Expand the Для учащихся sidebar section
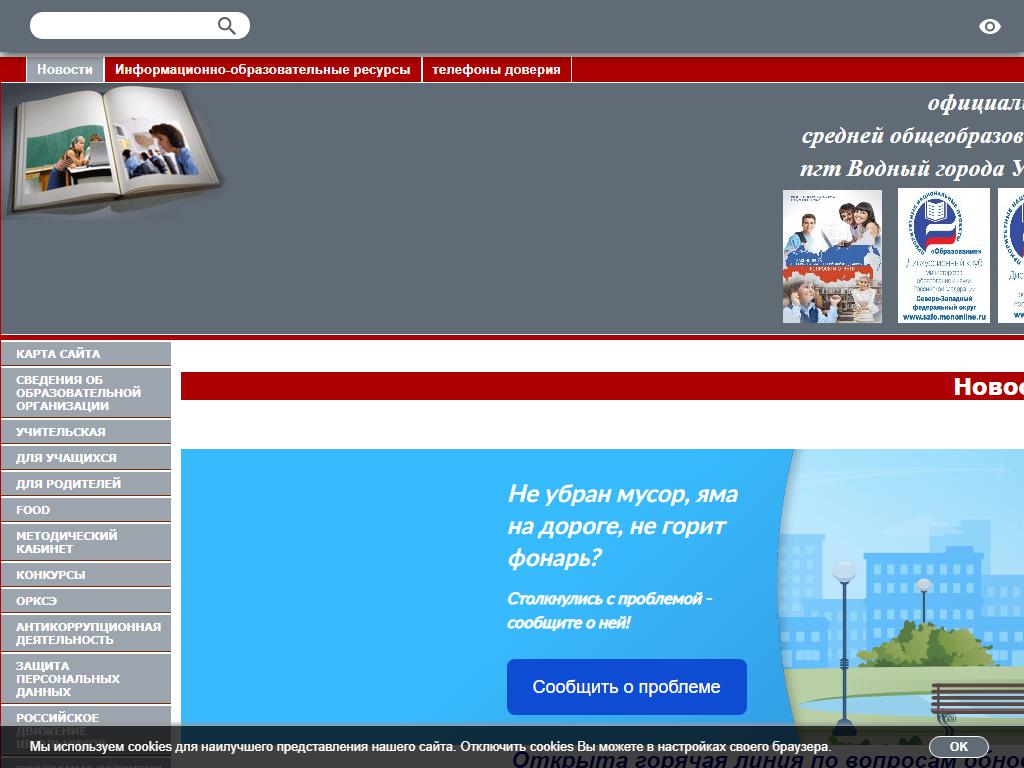This screenshot has height=768, width=1024. coord(86,458)
